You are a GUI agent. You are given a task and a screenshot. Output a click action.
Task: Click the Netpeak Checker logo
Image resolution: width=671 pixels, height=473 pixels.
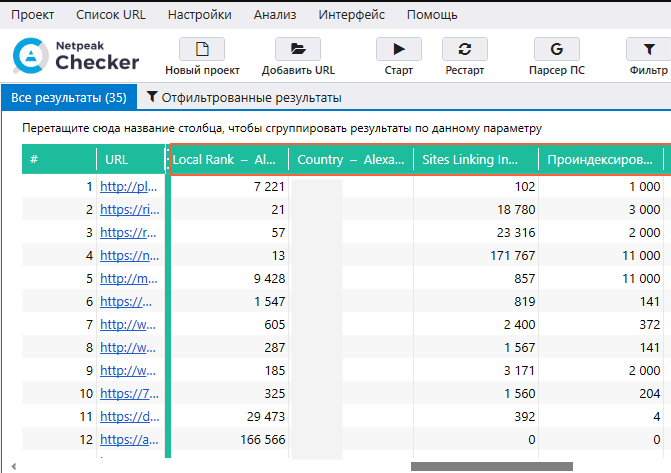(76, 56)
